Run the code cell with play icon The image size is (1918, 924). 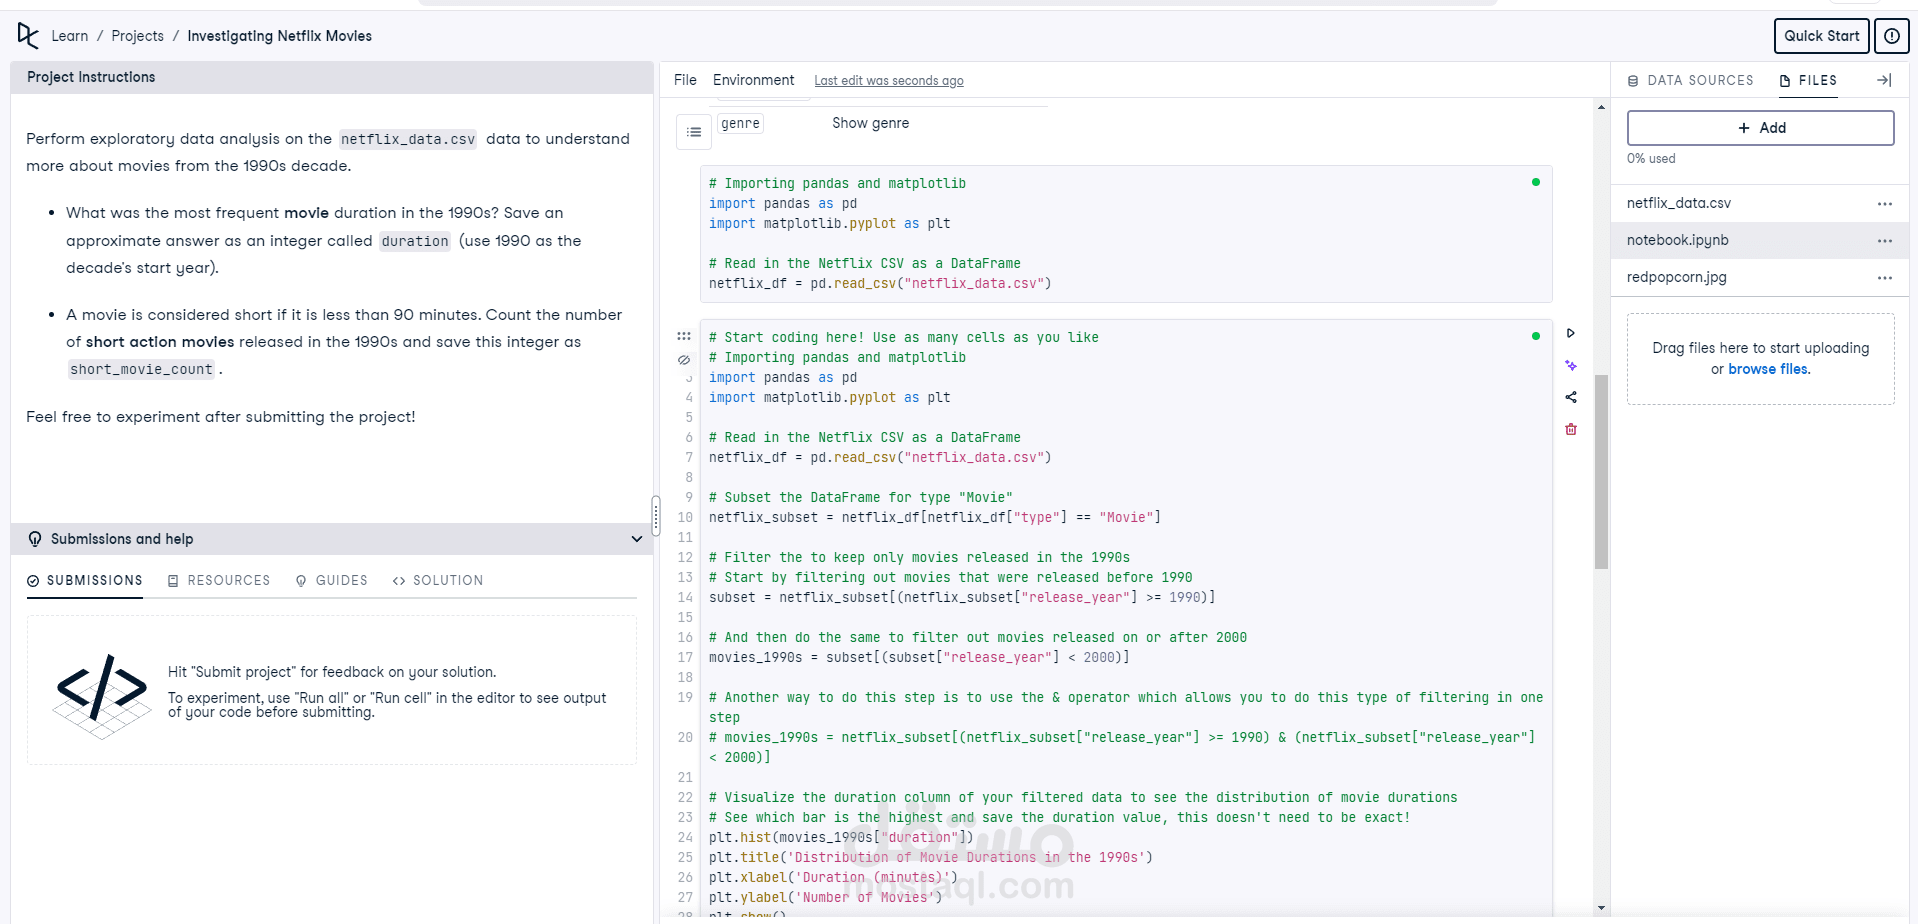tap(1570, 333)
